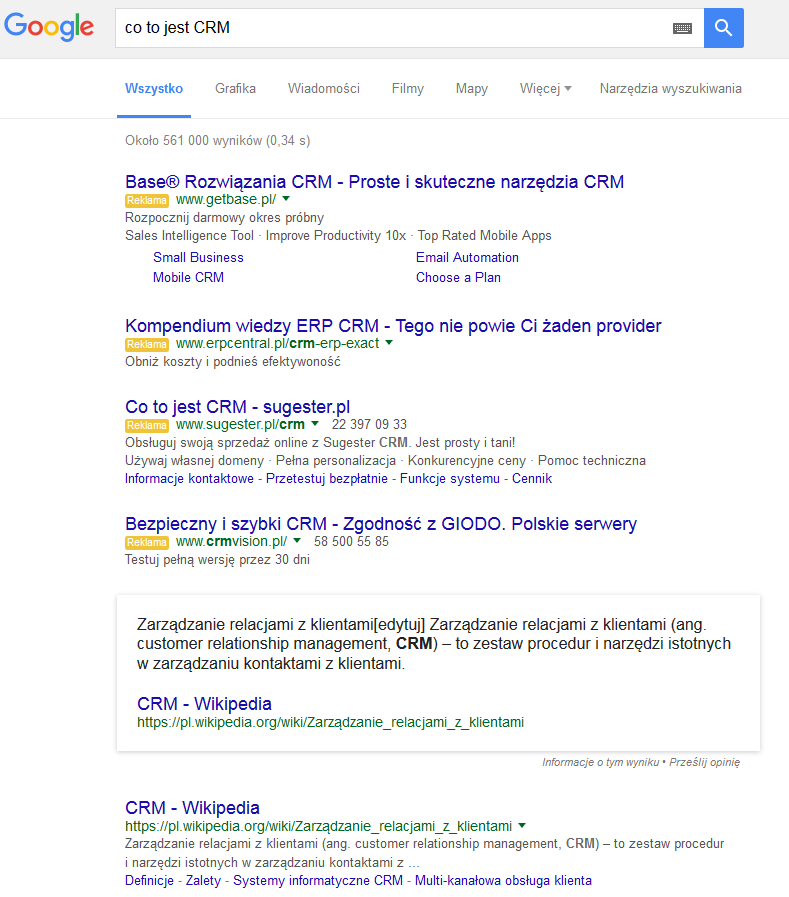This screenshot has width=789, height=897.
Task: Click the Reklama badge on erpcentral.pl ad
Action: point(147,344)
